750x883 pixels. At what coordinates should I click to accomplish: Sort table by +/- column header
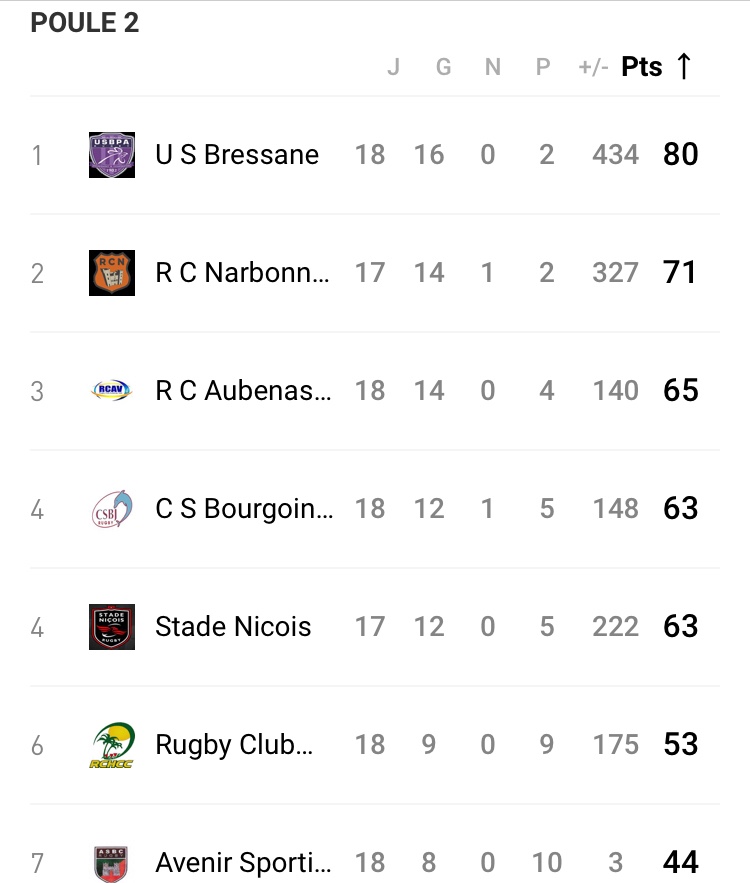click(593, 68)
